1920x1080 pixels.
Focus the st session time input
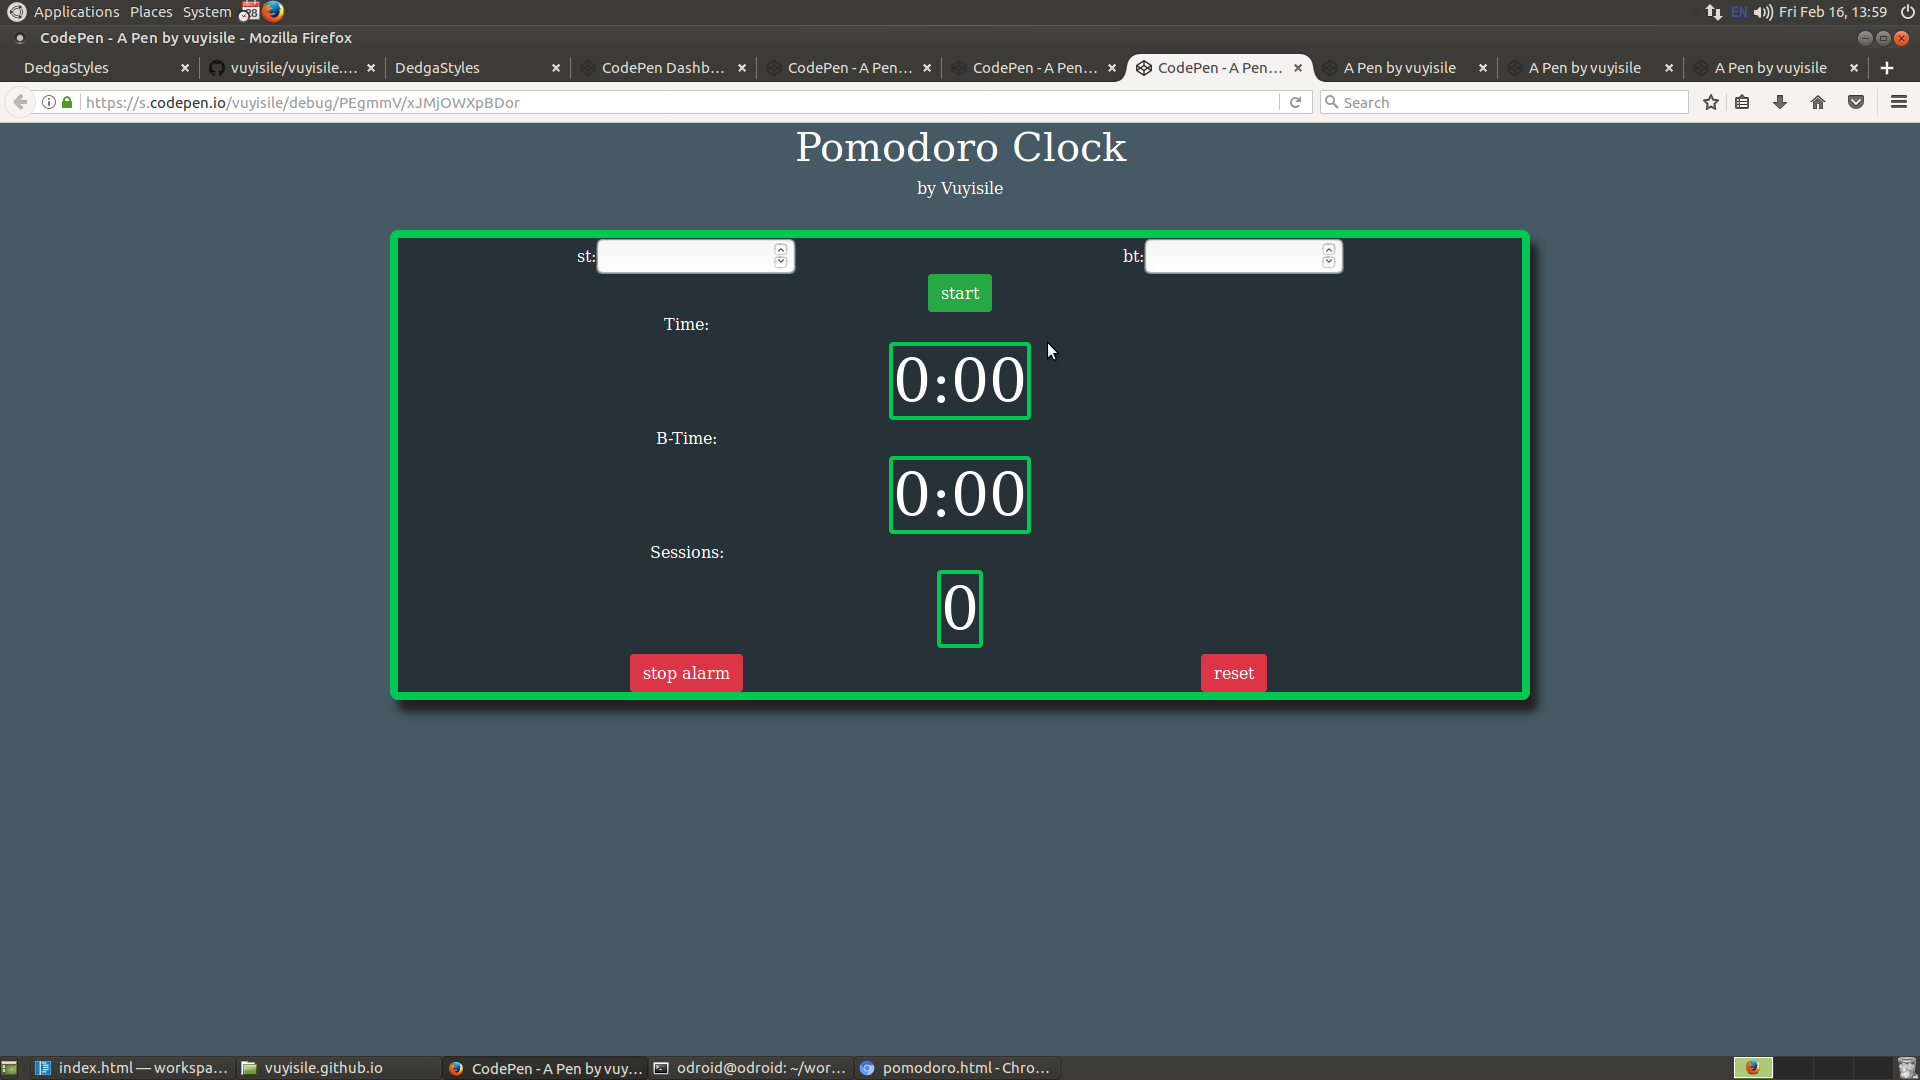coord(685,257)
